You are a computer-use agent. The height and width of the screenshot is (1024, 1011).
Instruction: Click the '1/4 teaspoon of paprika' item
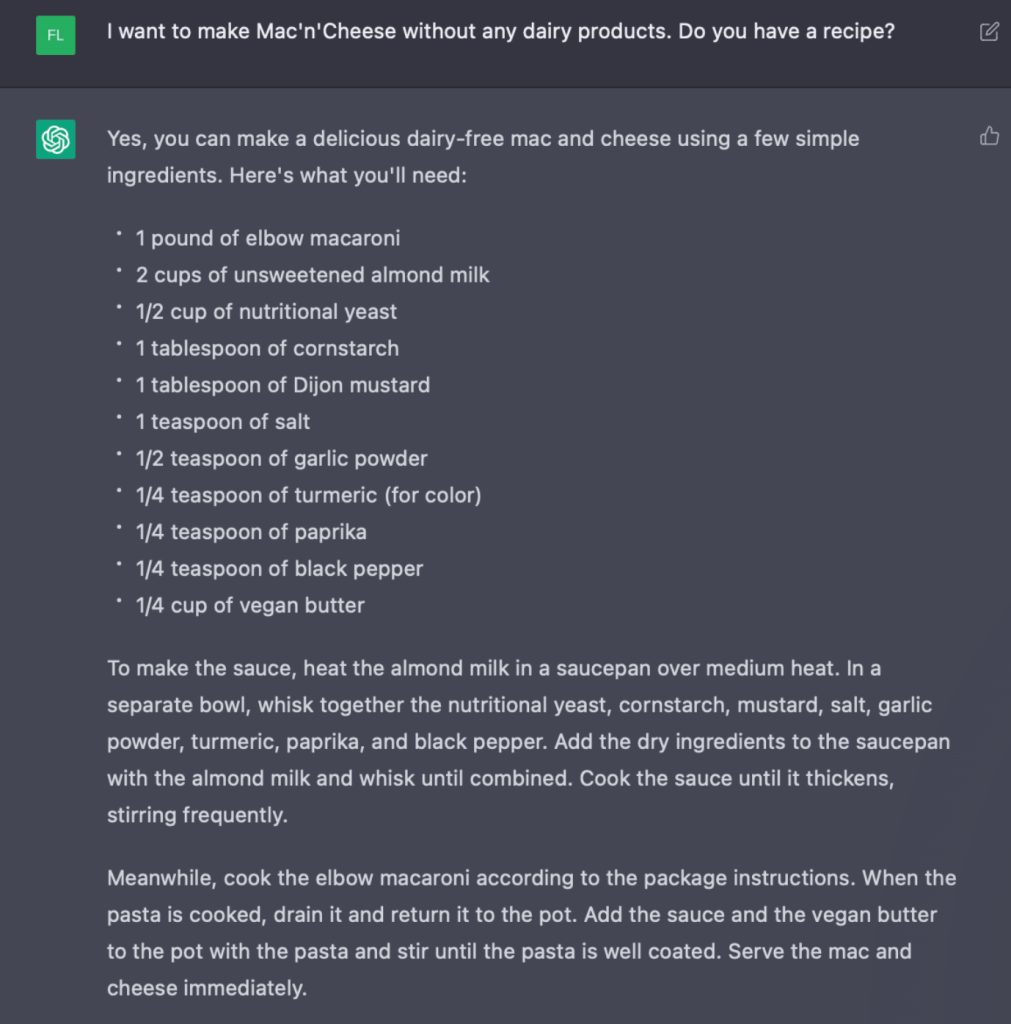[x=251, y=532]
